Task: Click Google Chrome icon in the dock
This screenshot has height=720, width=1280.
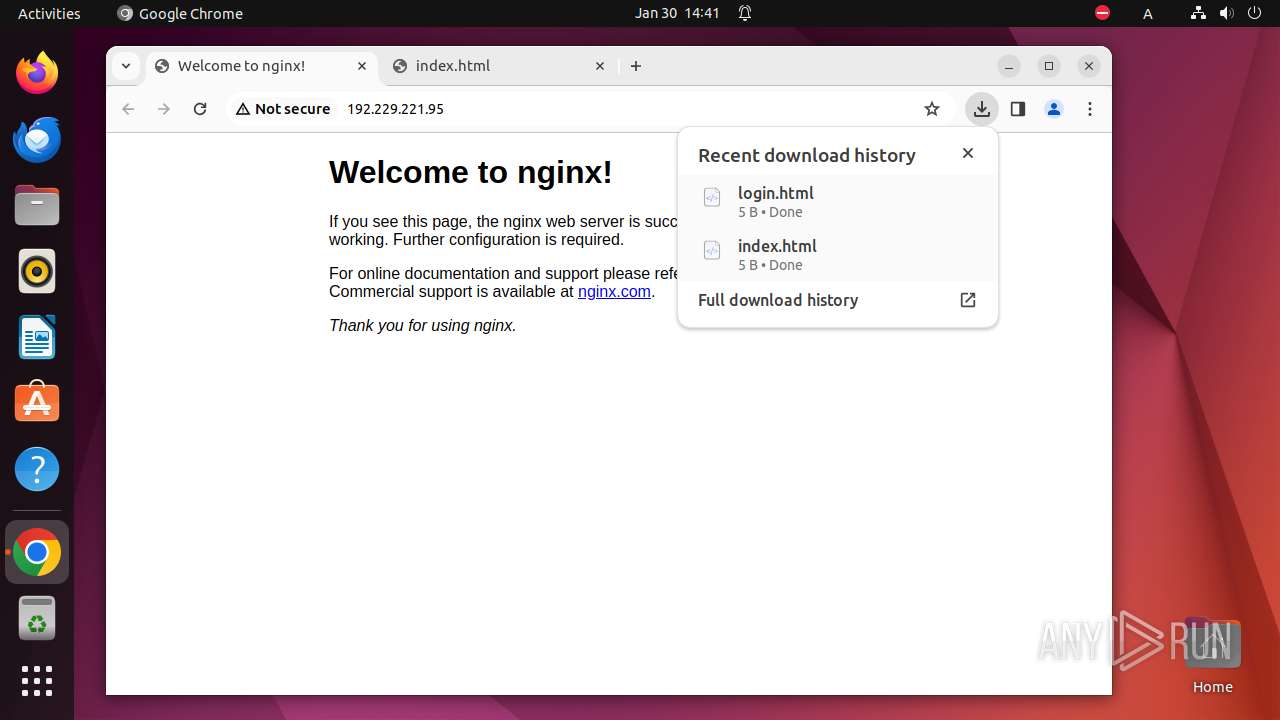Action: [37, 552]
